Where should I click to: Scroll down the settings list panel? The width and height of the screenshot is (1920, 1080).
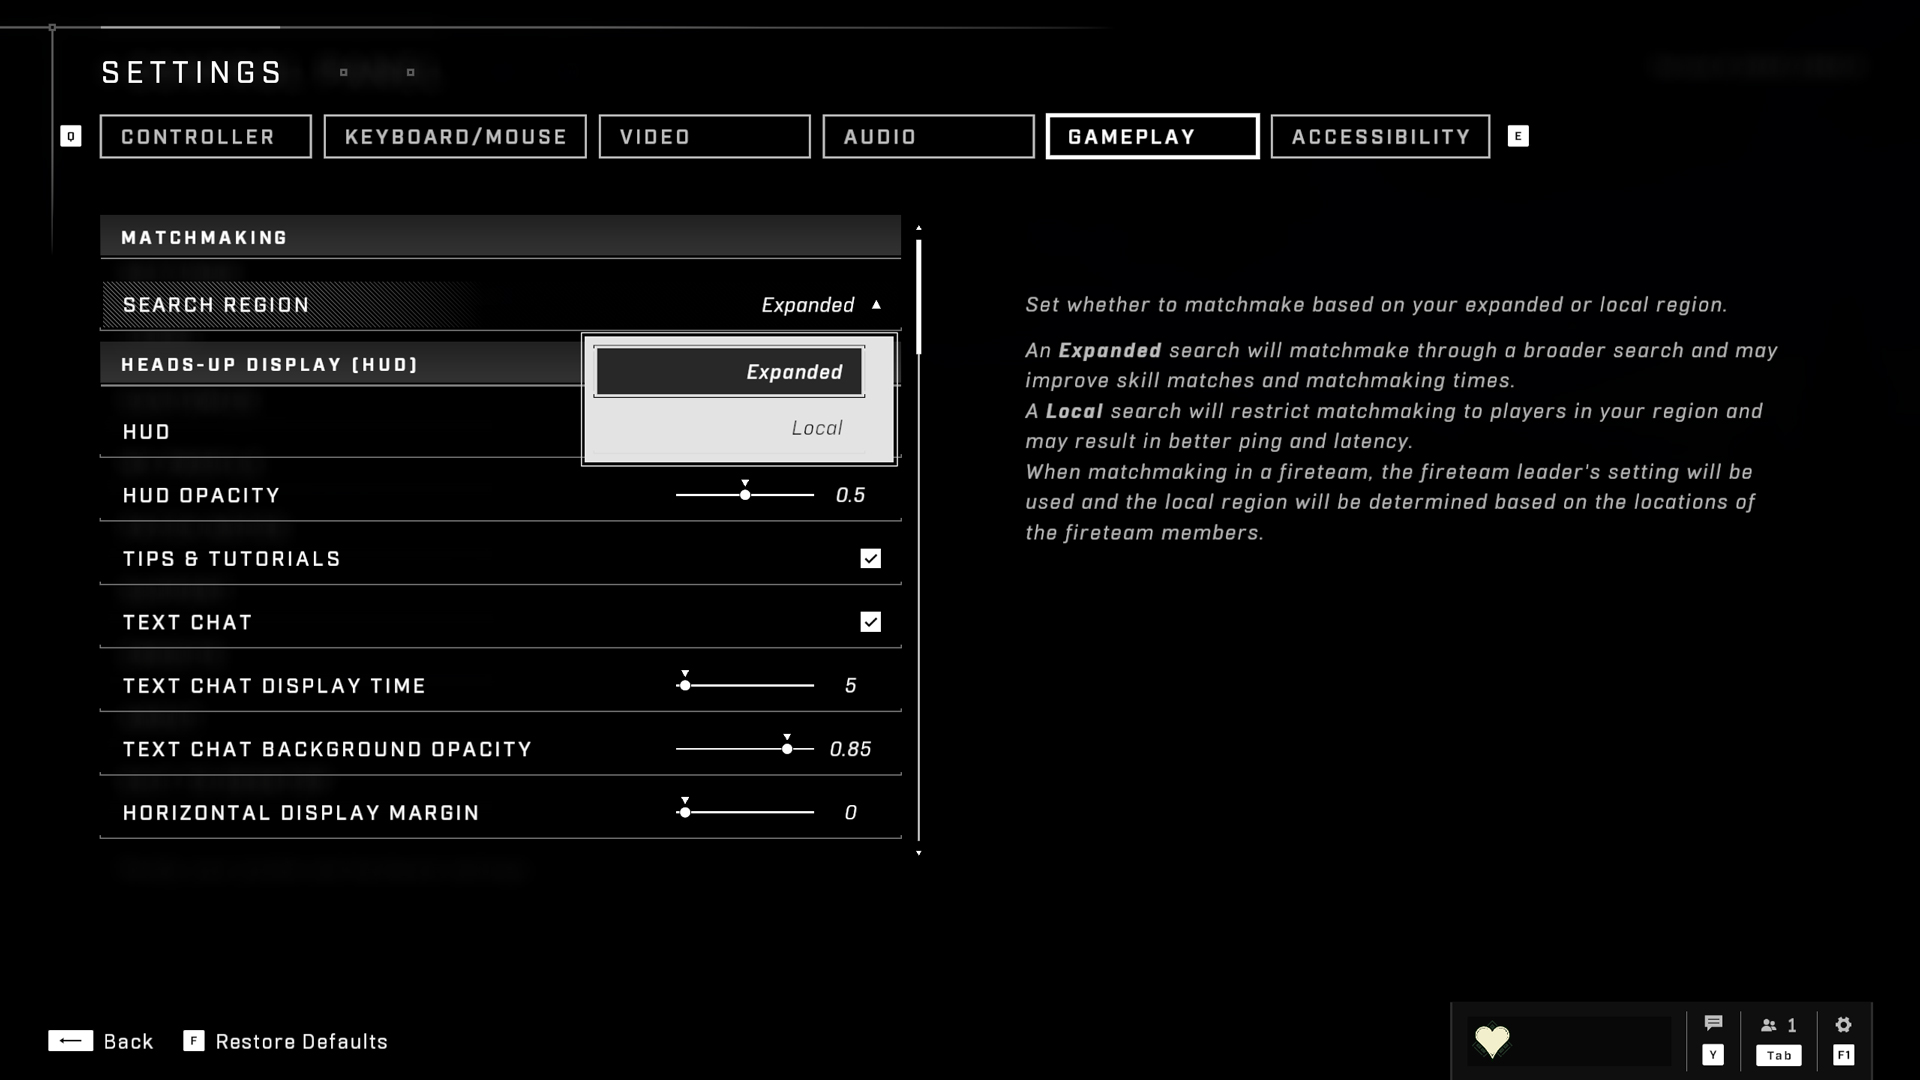[919, 853]
